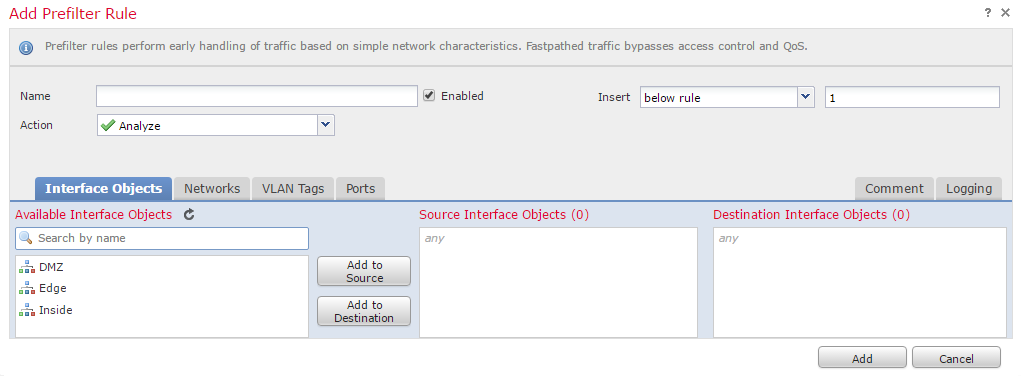Open the Comment tab
The height and width of the screenshot is (377, 1021).
click(894, 189)
